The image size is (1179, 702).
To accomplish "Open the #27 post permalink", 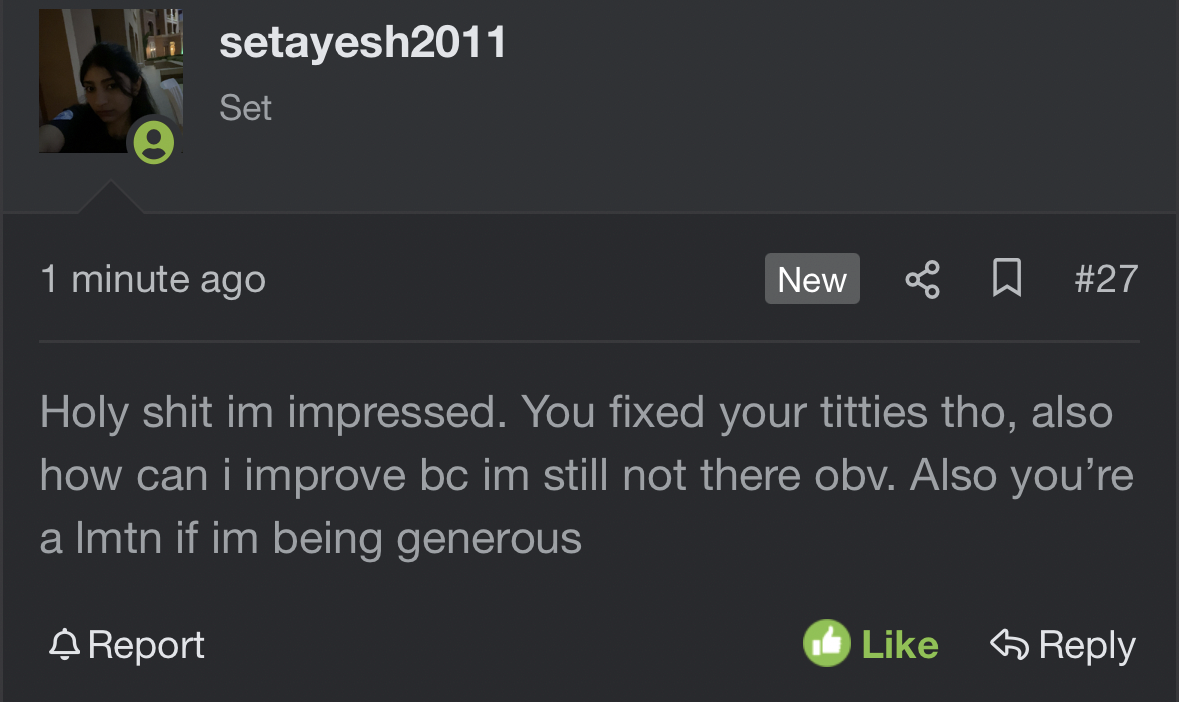I will coord(1106,279).
